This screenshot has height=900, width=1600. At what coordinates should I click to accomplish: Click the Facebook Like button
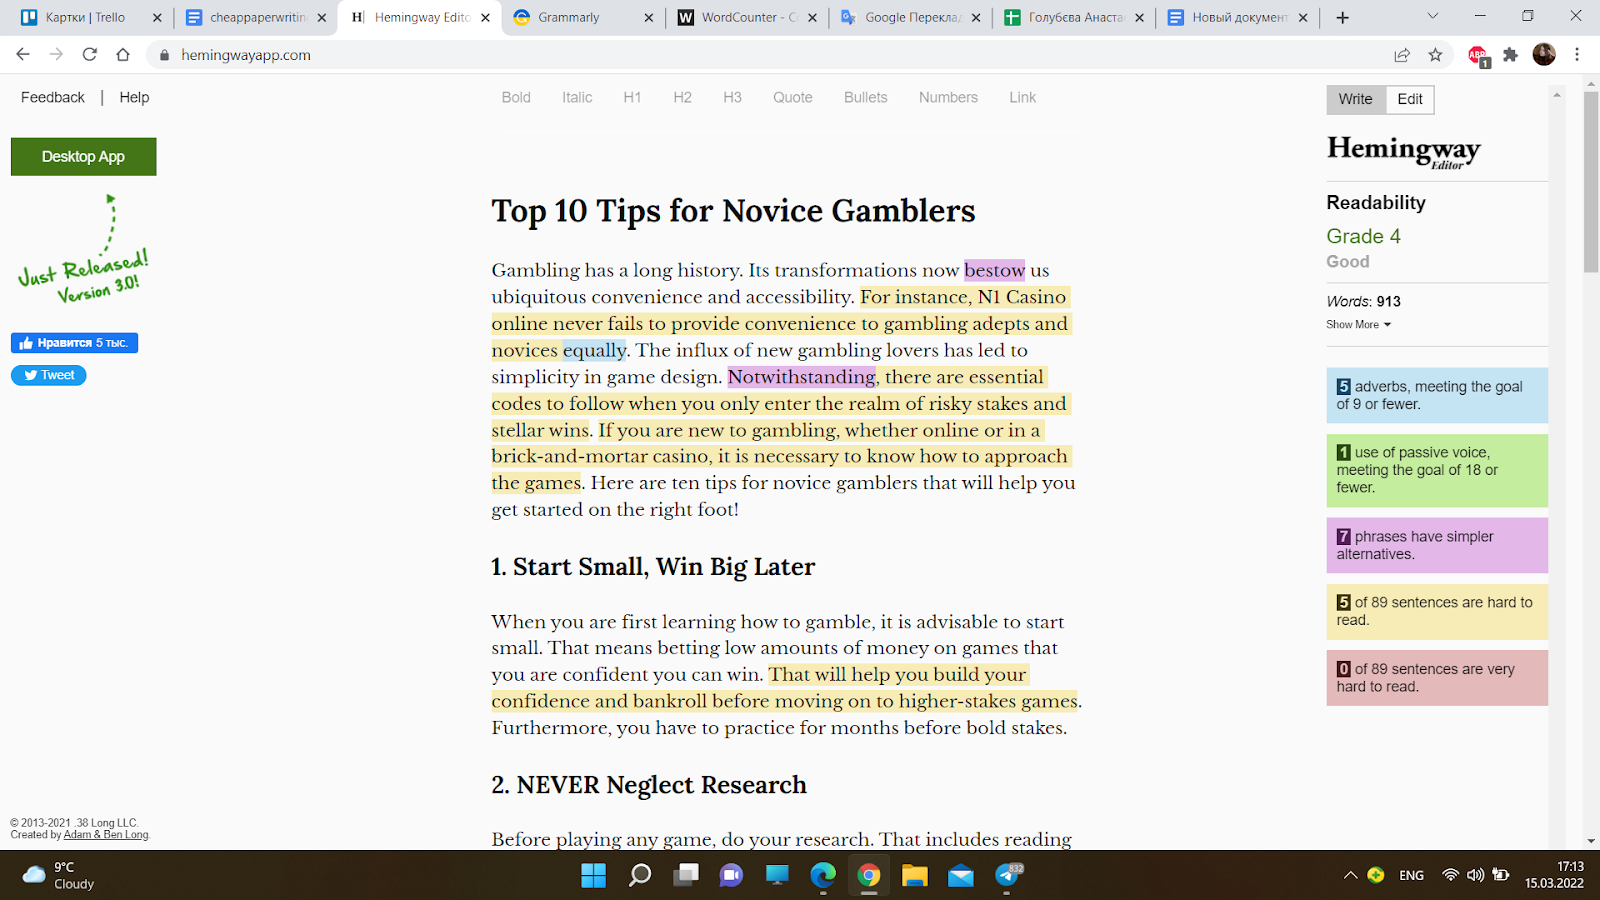74,343
